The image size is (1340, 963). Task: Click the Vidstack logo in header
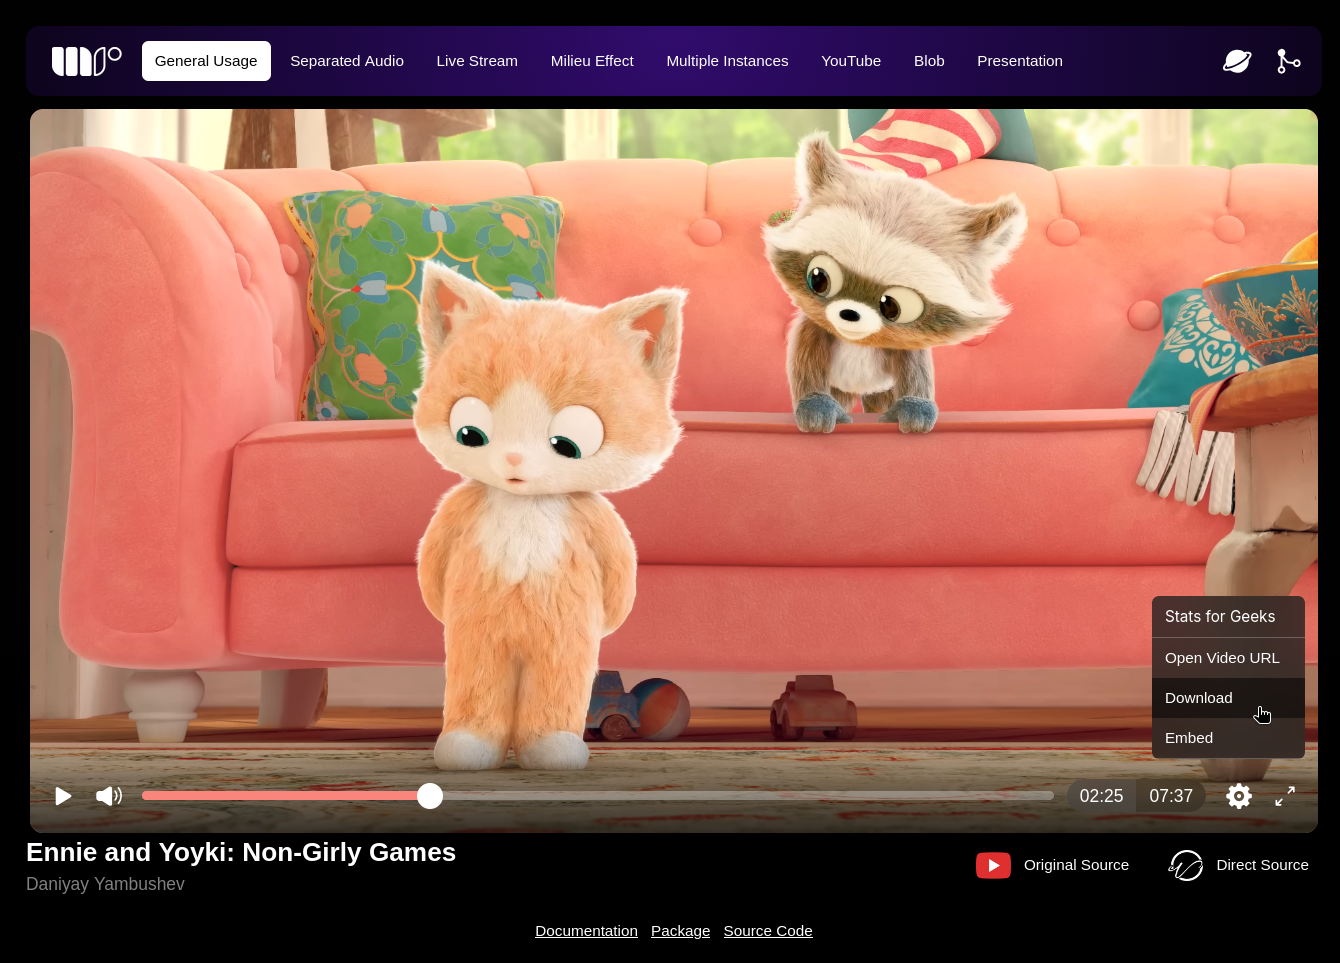(x=86, y=61)
